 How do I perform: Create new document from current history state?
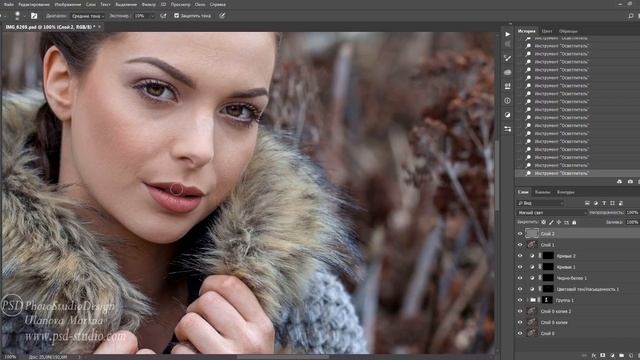(x=619, y=181)
